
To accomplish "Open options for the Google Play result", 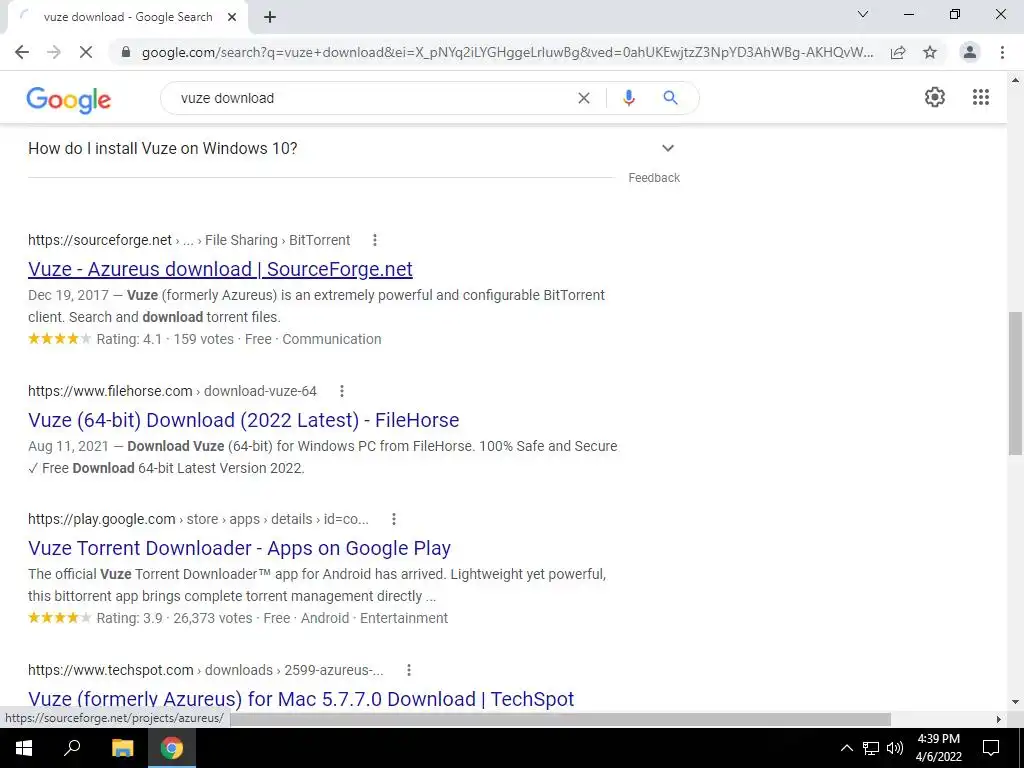I will [x=394, y=519].
